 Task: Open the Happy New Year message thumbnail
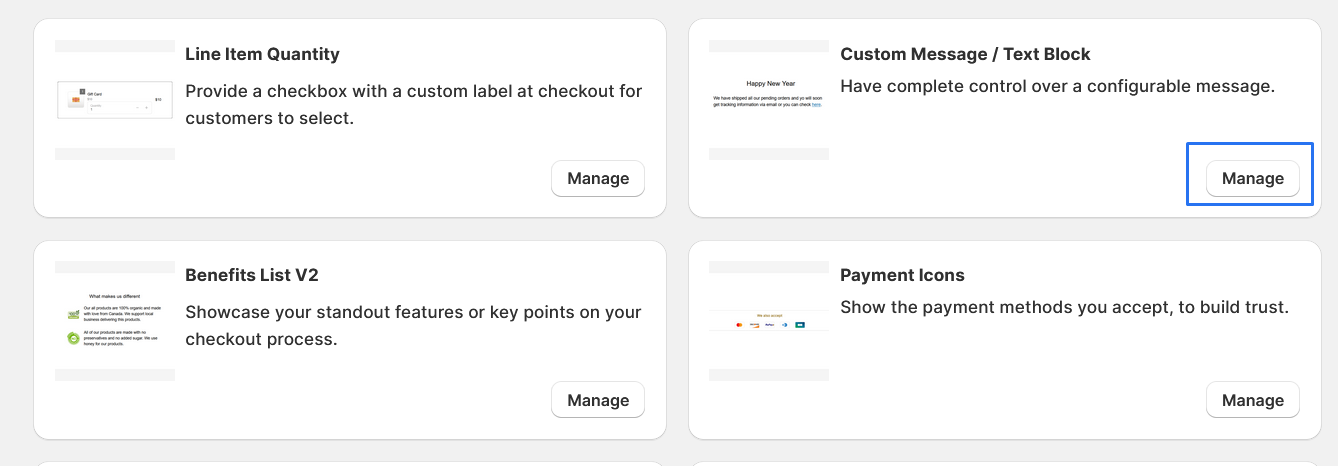click(769, 95)
